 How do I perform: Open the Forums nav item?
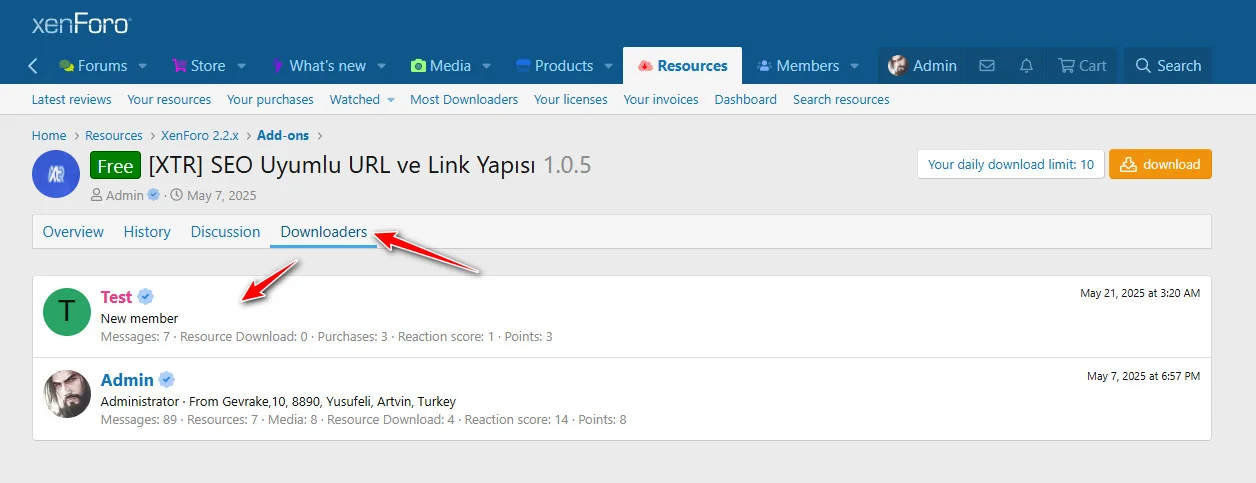[93, 66]
